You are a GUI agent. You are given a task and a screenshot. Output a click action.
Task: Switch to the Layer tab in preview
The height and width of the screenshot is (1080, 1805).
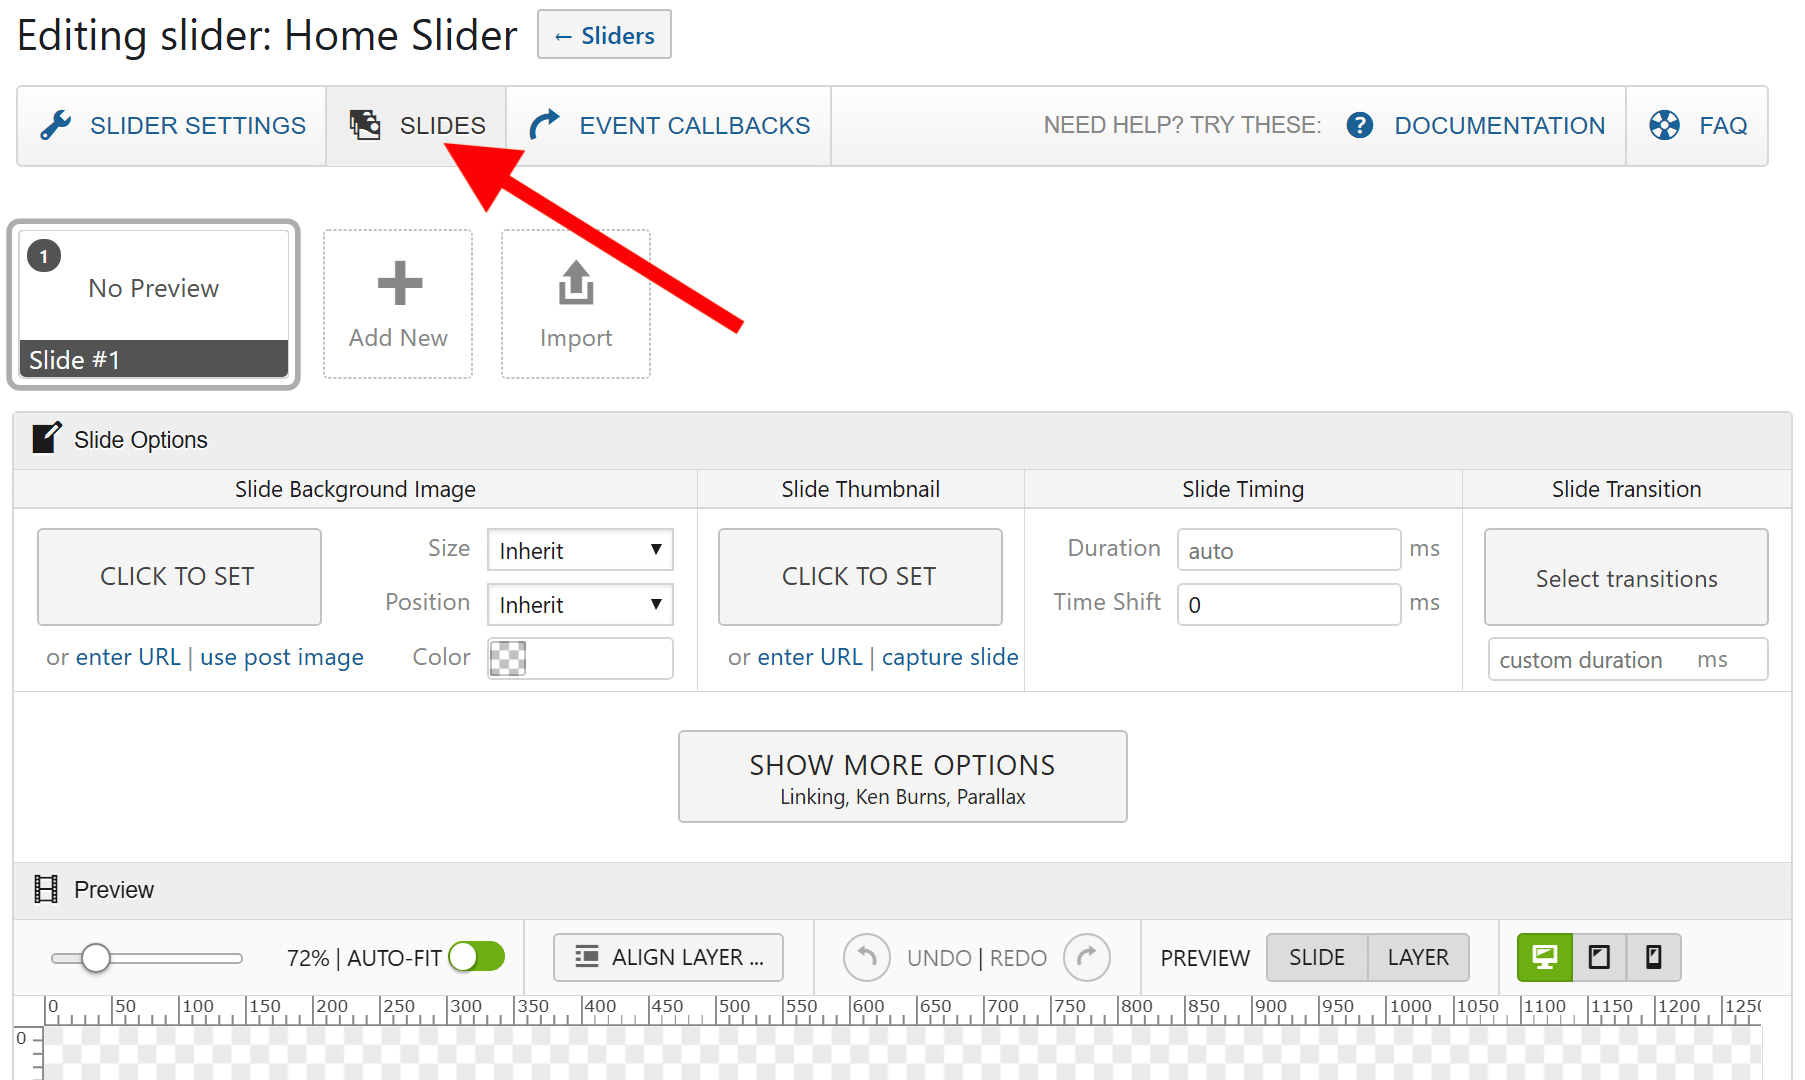coord(1417,957)
